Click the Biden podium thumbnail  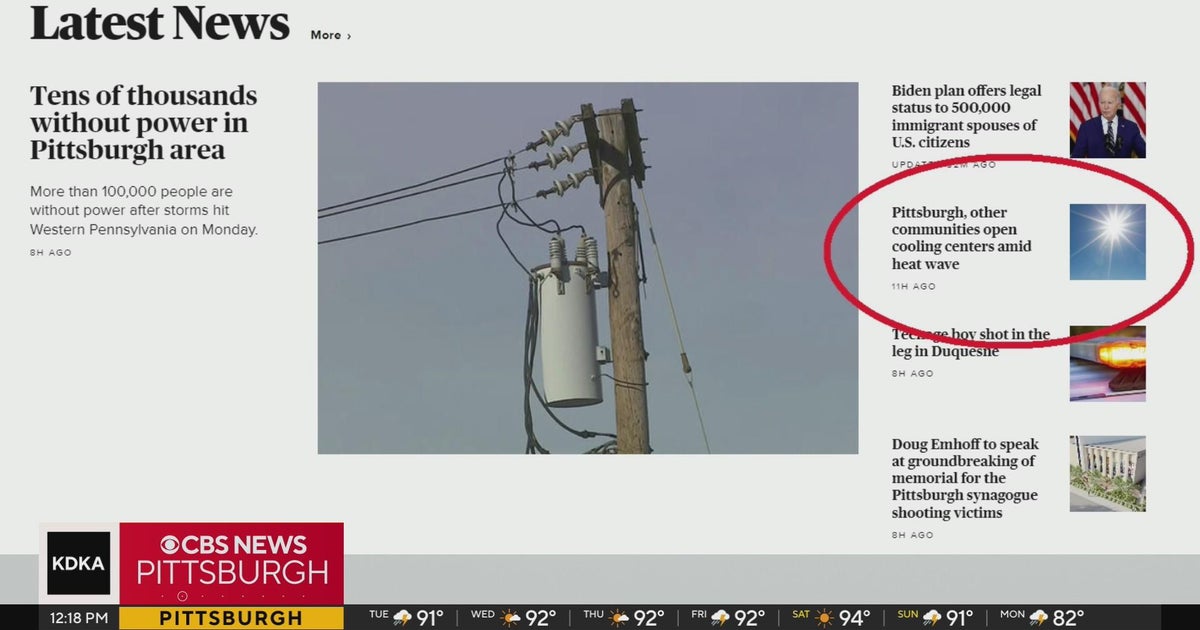coord(1108,120)
